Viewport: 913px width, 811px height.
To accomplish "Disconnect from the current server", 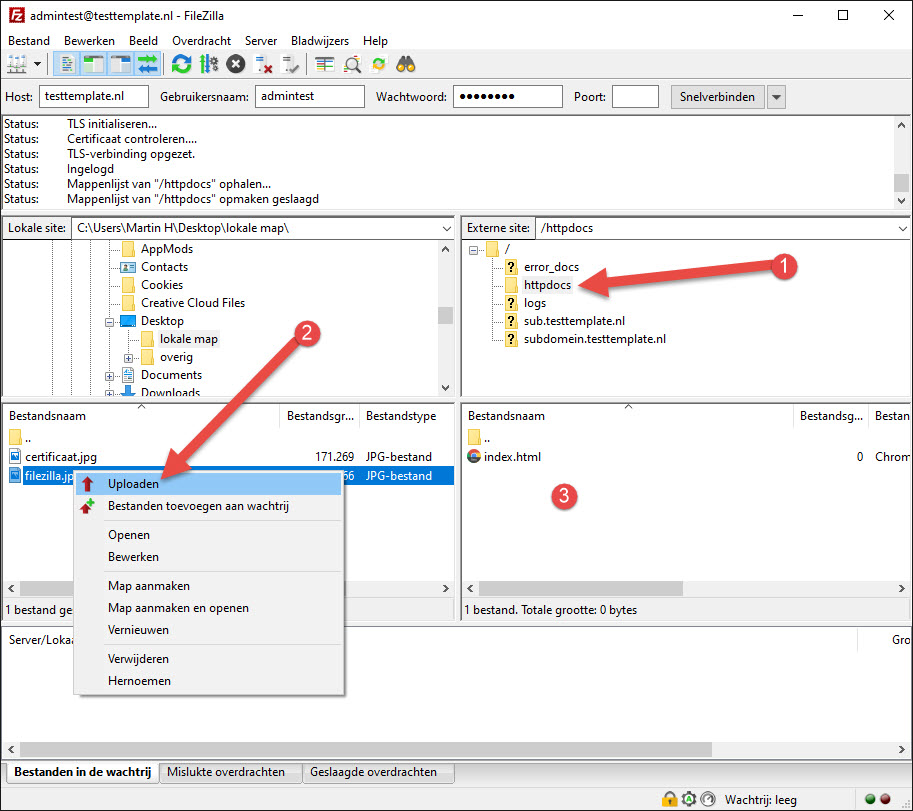I will pos(263,64).
